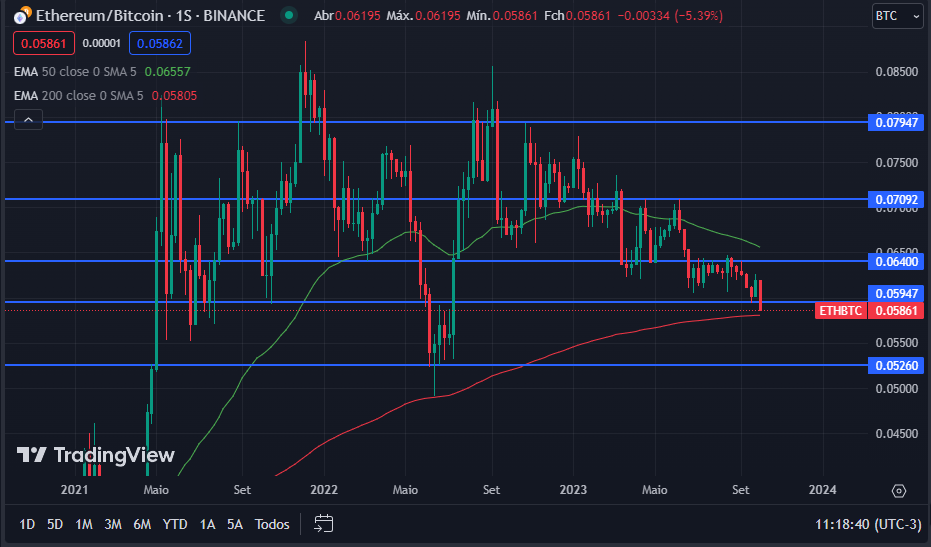931x547 pixels.
Task: Click the spread value 0.00001
Action: (102, 43)
